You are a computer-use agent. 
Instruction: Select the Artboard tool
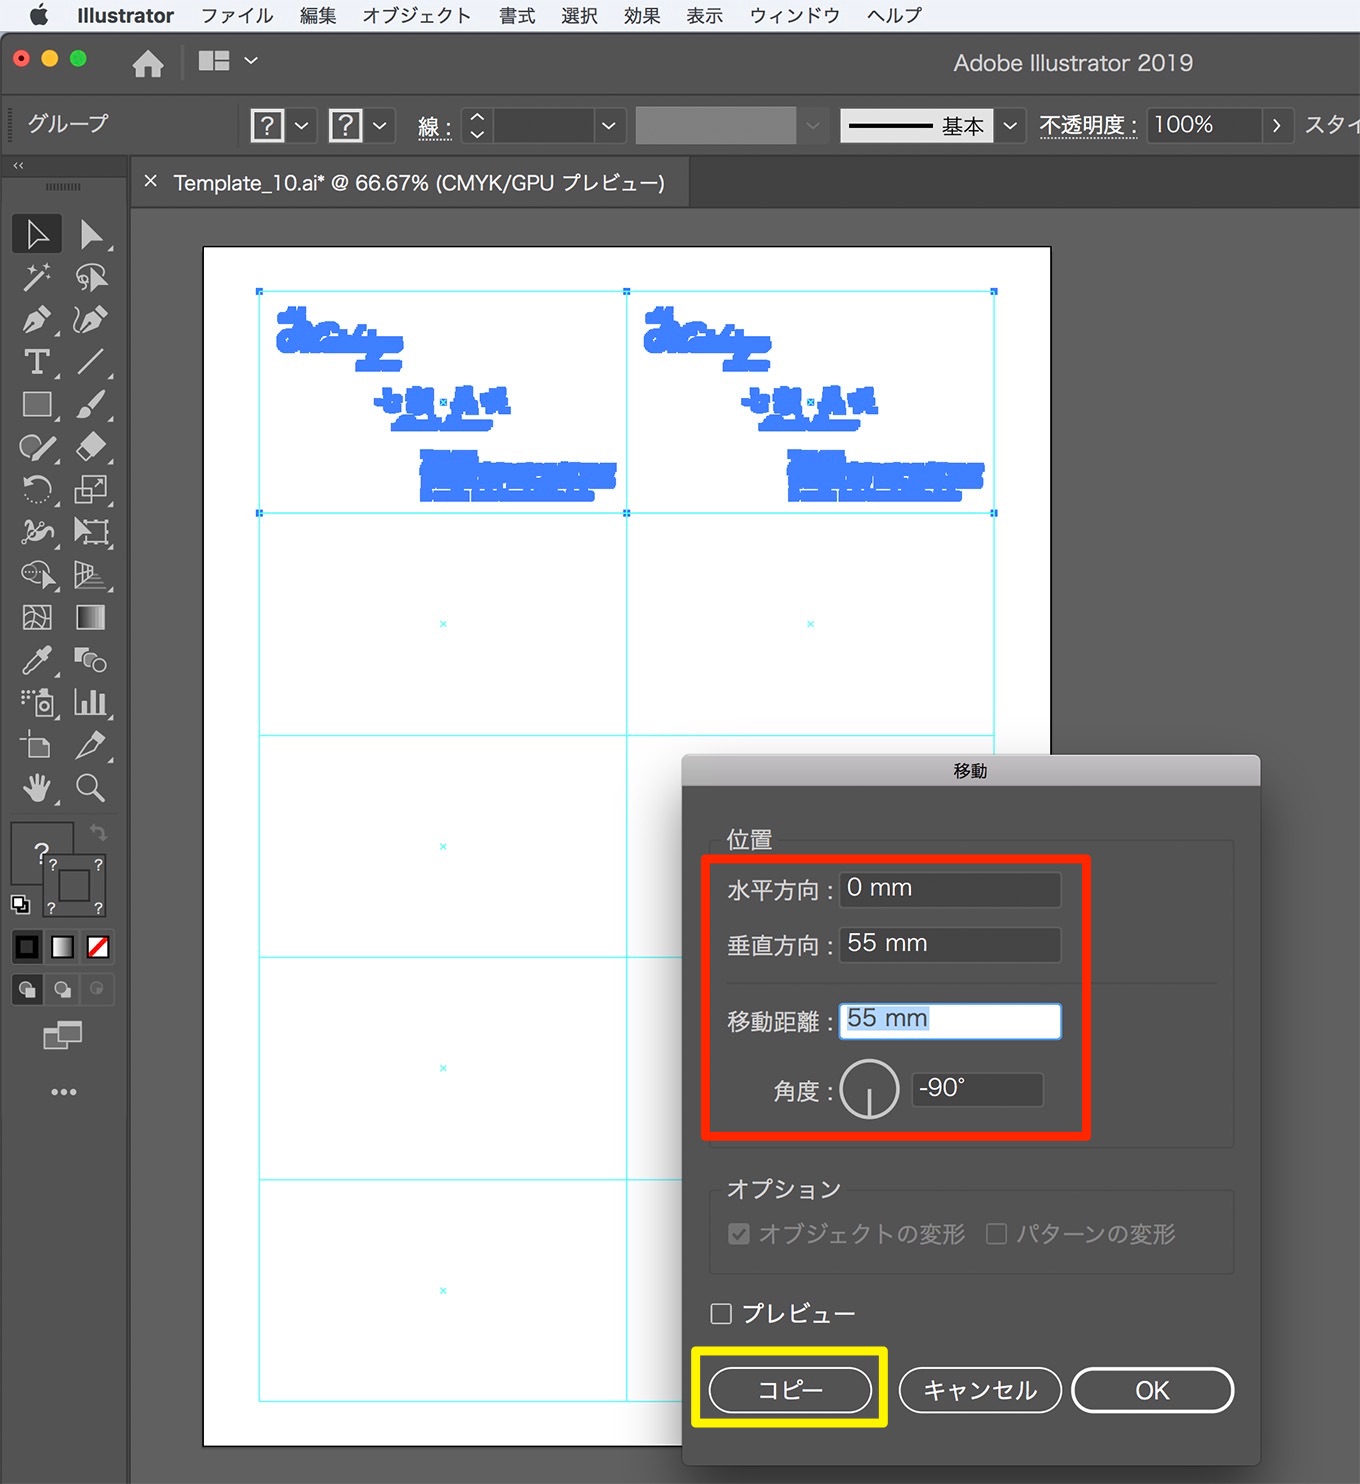[x=37, y=745]
